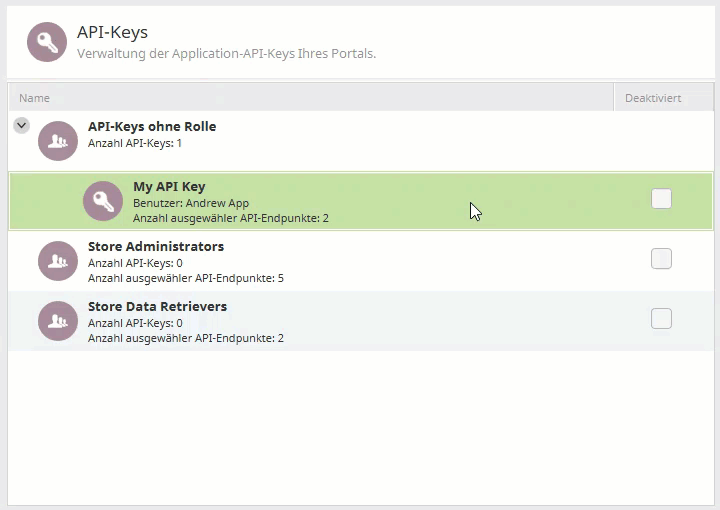The image size is (720, 510).
Task: Click the group icon for API-Keys ohne Rolle
Action: pyautogui.click(x=58, y=141)
